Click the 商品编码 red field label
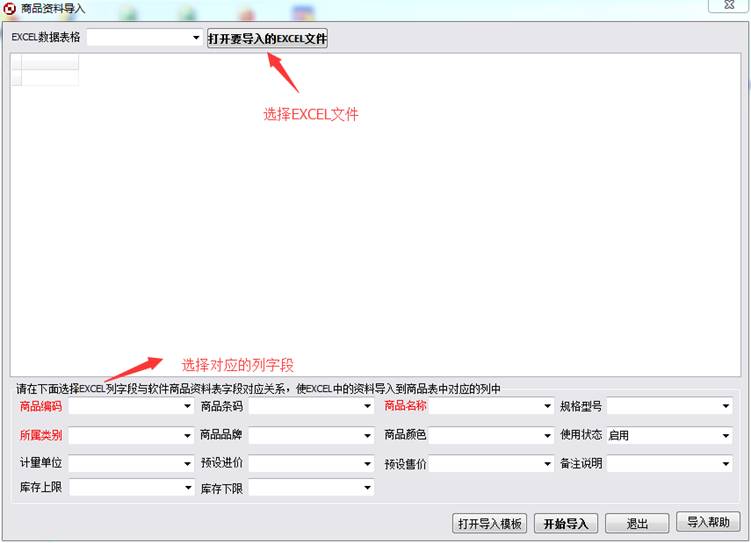Screen dimensions: 751x543 click(x=41, y=407)
